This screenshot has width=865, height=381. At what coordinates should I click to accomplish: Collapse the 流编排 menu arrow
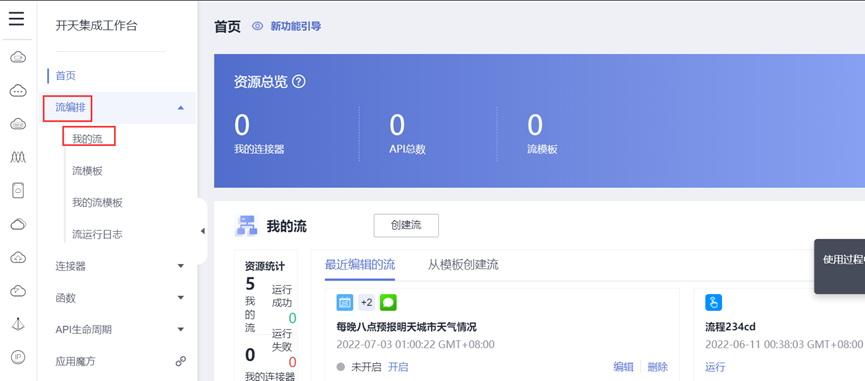(180, 108)
